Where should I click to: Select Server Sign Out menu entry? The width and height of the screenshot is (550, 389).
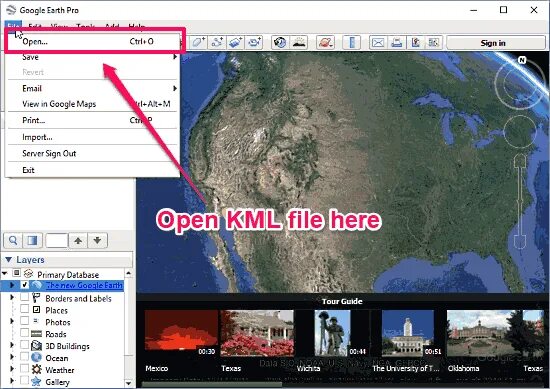coord(93,153)
